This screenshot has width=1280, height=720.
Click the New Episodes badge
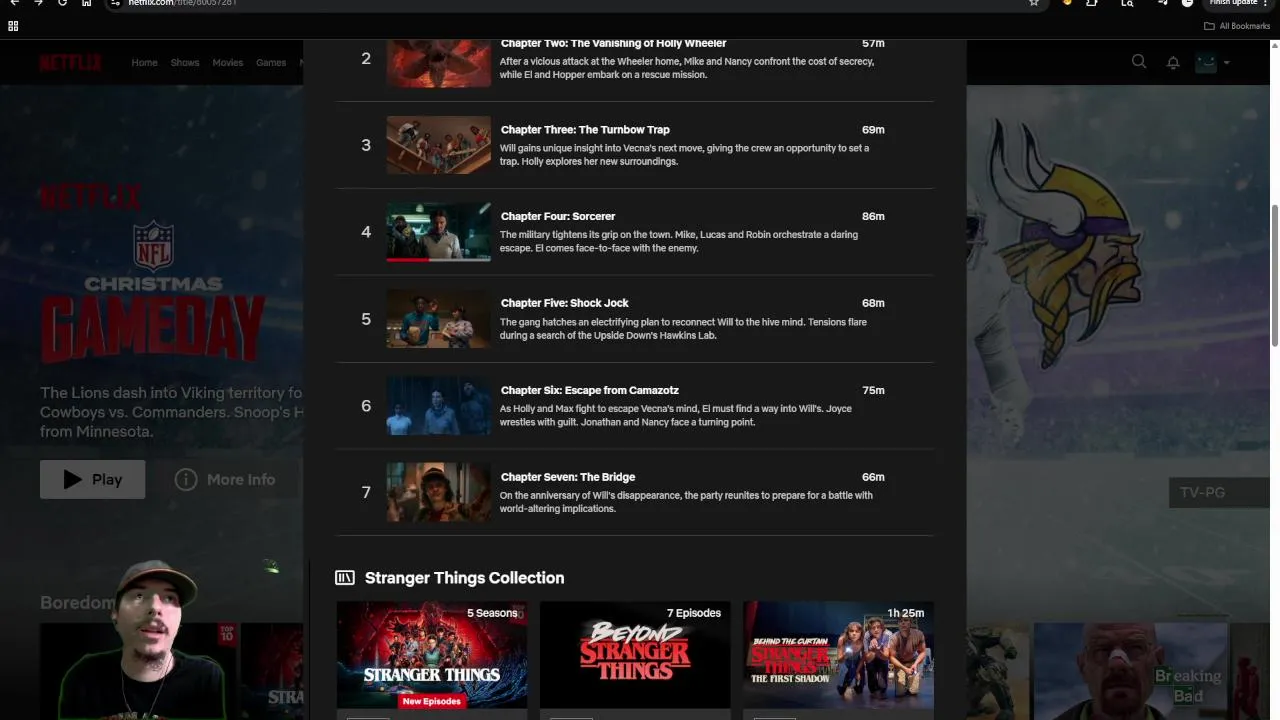point(432,701)
